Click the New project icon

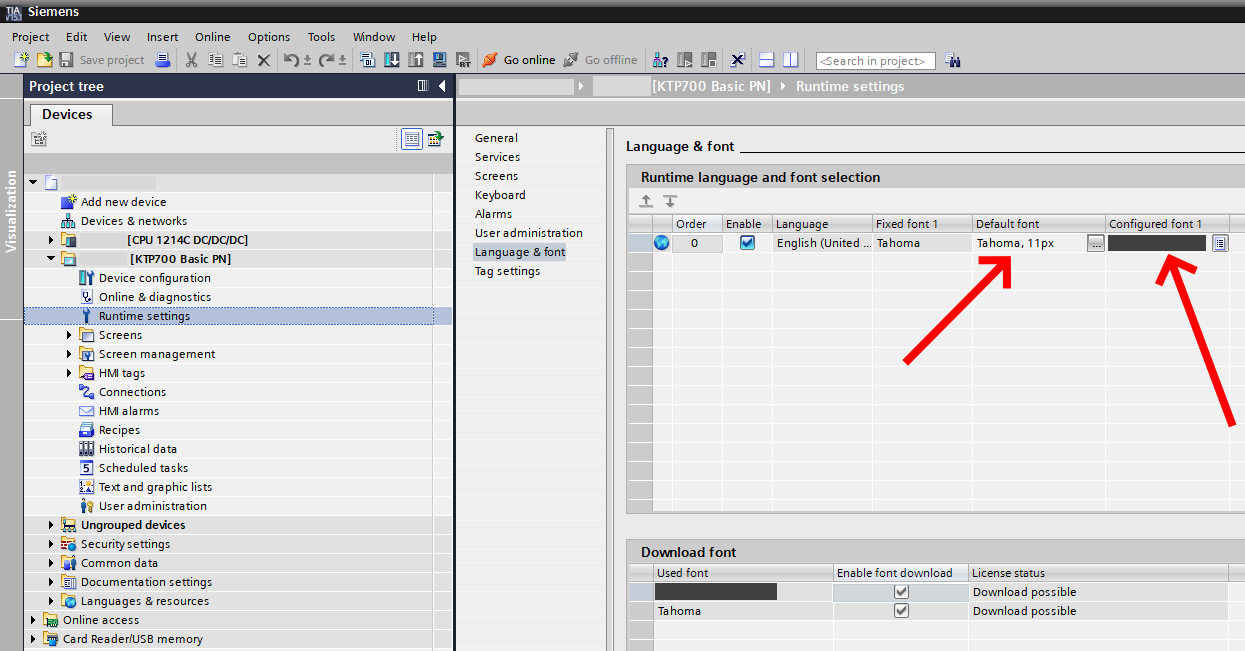click(x=21, y=60)
